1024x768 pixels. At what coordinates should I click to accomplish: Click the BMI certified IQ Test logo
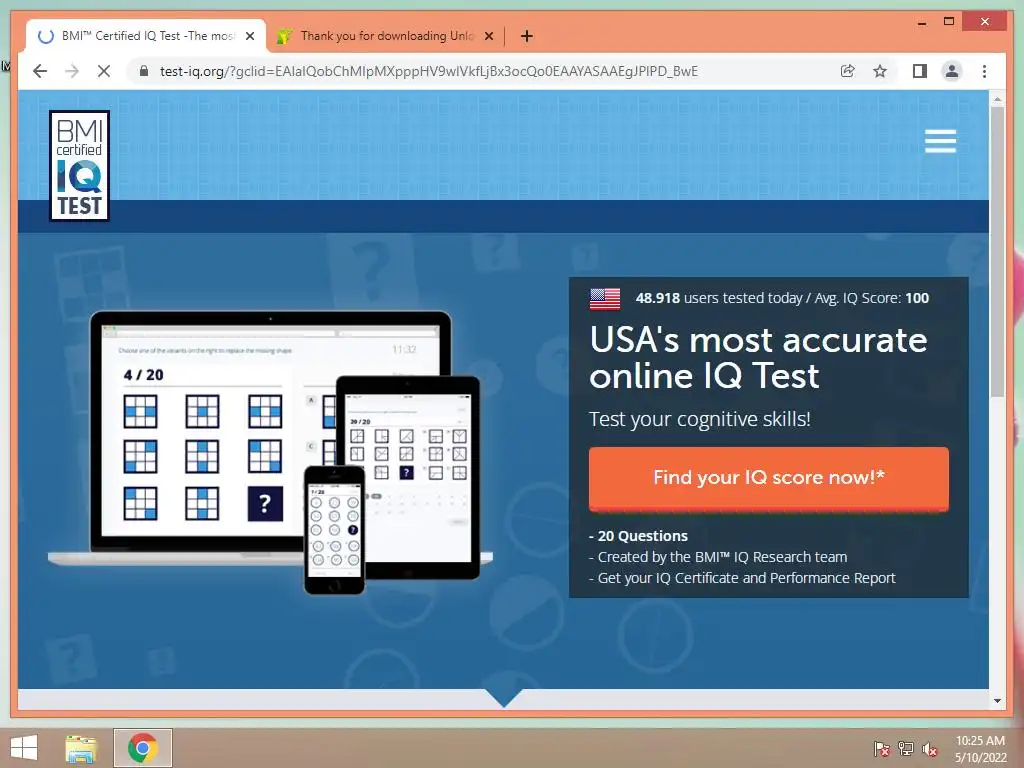point(80,166)
